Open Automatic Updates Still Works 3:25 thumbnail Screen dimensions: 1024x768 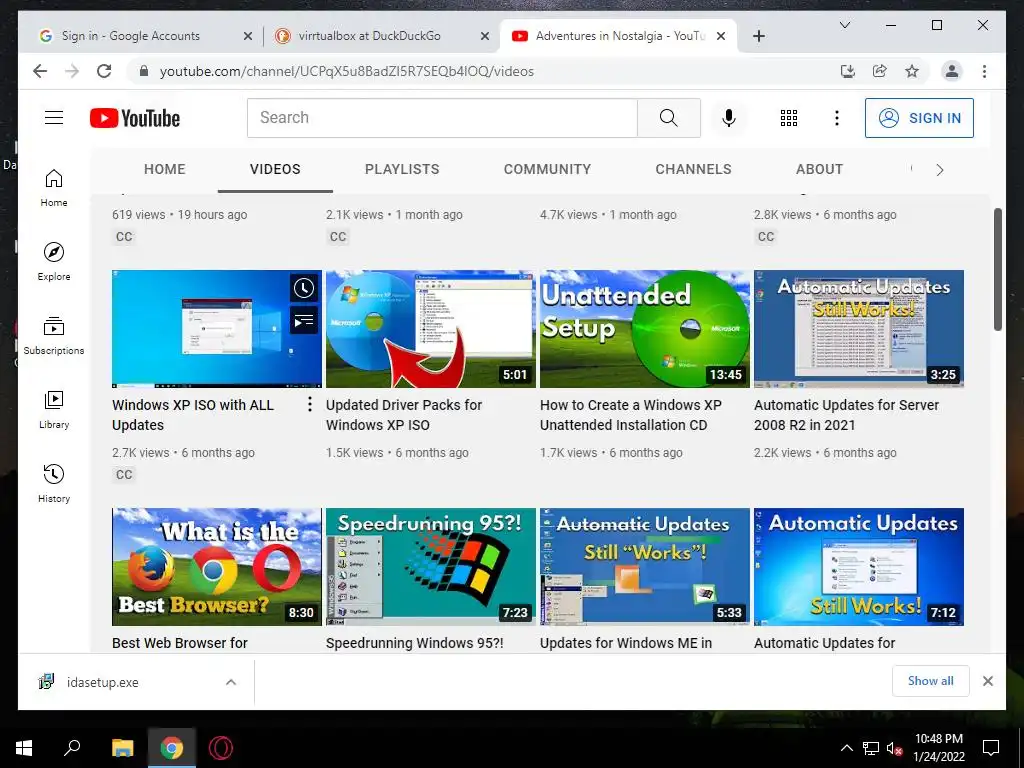click(859, 328)
